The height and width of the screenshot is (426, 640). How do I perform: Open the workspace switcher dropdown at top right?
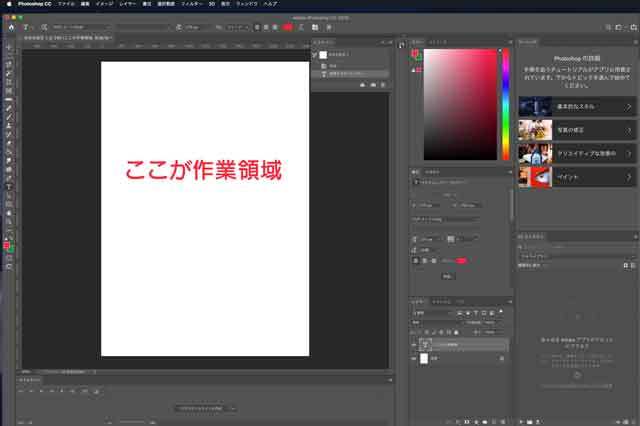click(620, 27)
